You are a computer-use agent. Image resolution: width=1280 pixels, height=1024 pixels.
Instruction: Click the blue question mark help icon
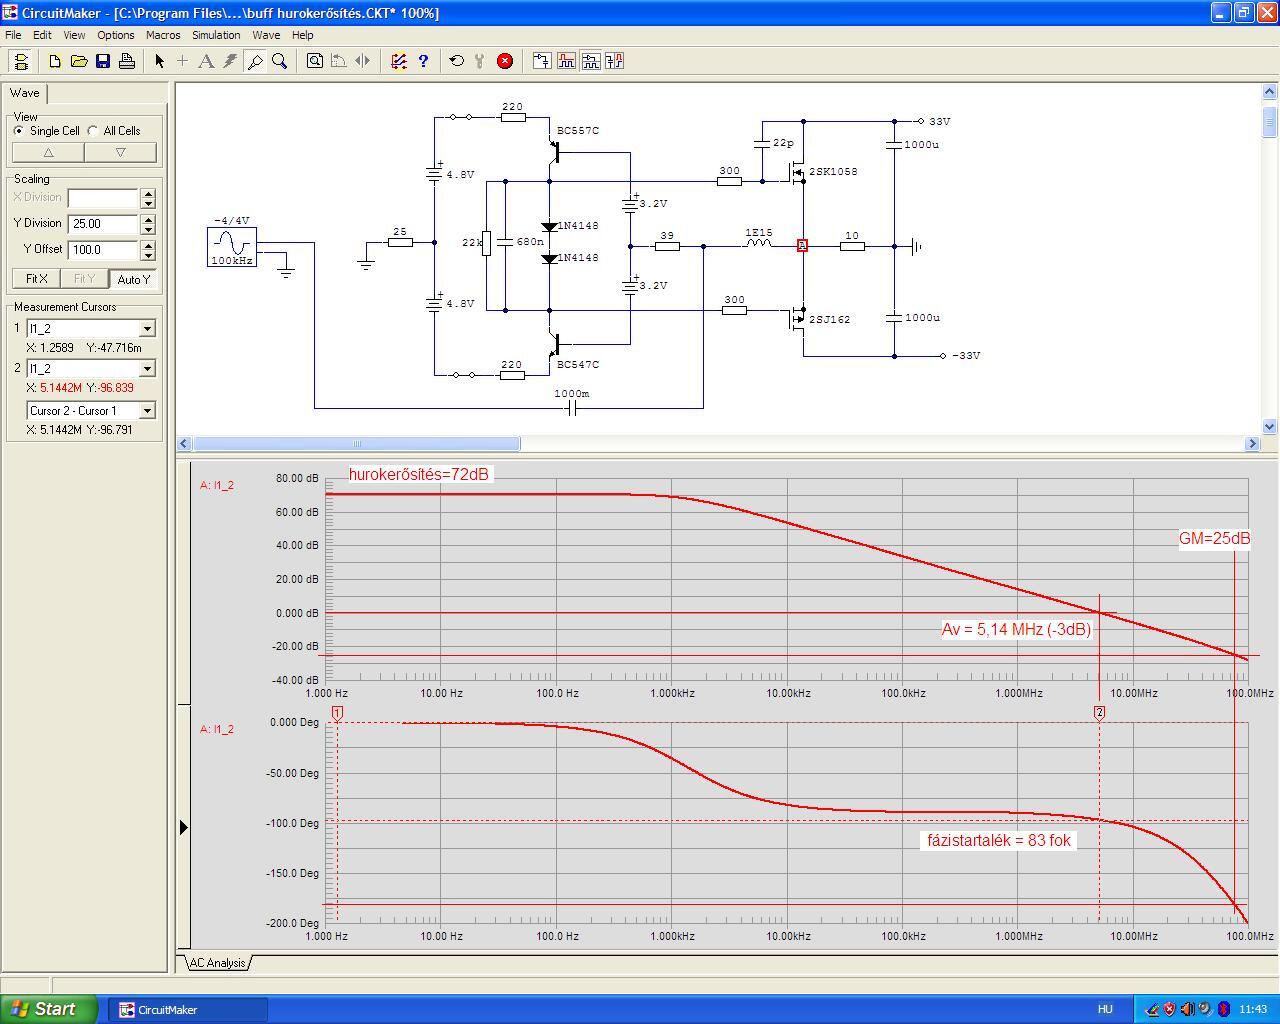(x=423, y=61)
